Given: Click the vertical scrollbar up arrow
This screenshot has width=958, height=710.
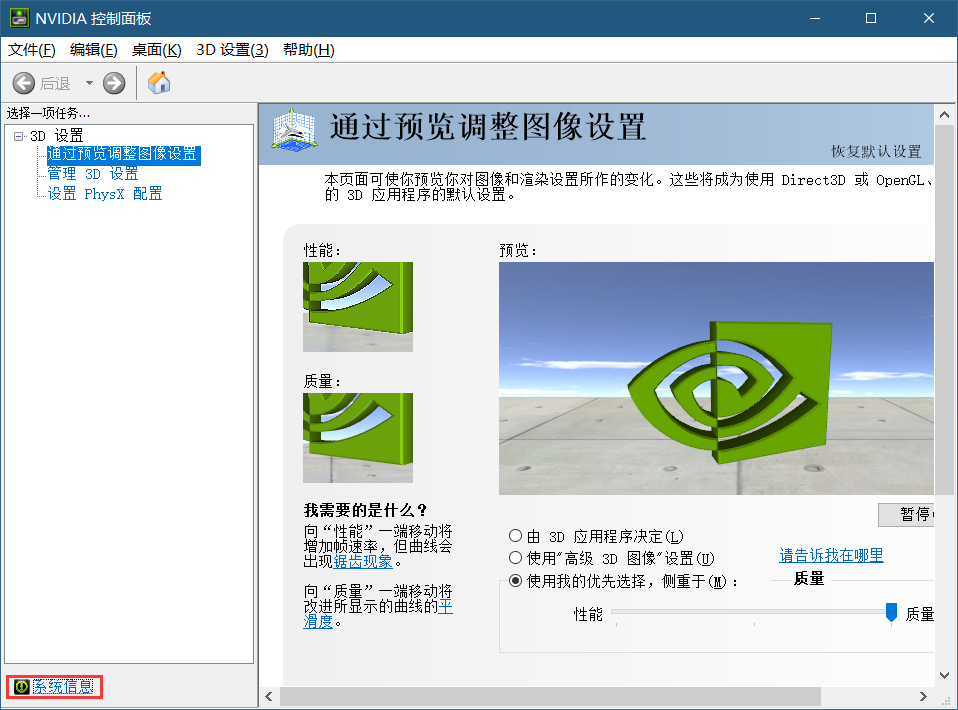Looking at the screenshot, I should [945, 114].
